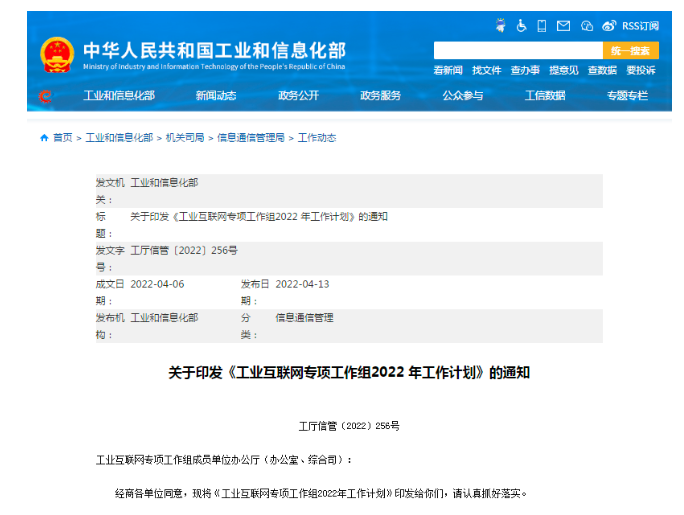Click the 分类 value 信息通信管理
Image resolution: width=684 pixels, height=515 pixels.
click(x=304, y=318)
